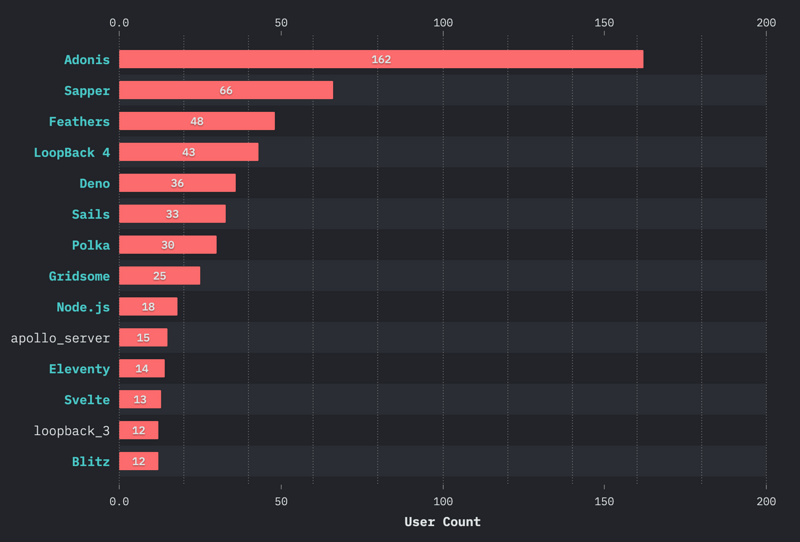Click the Gridsome bar showing 25

[x=160, y=276]
